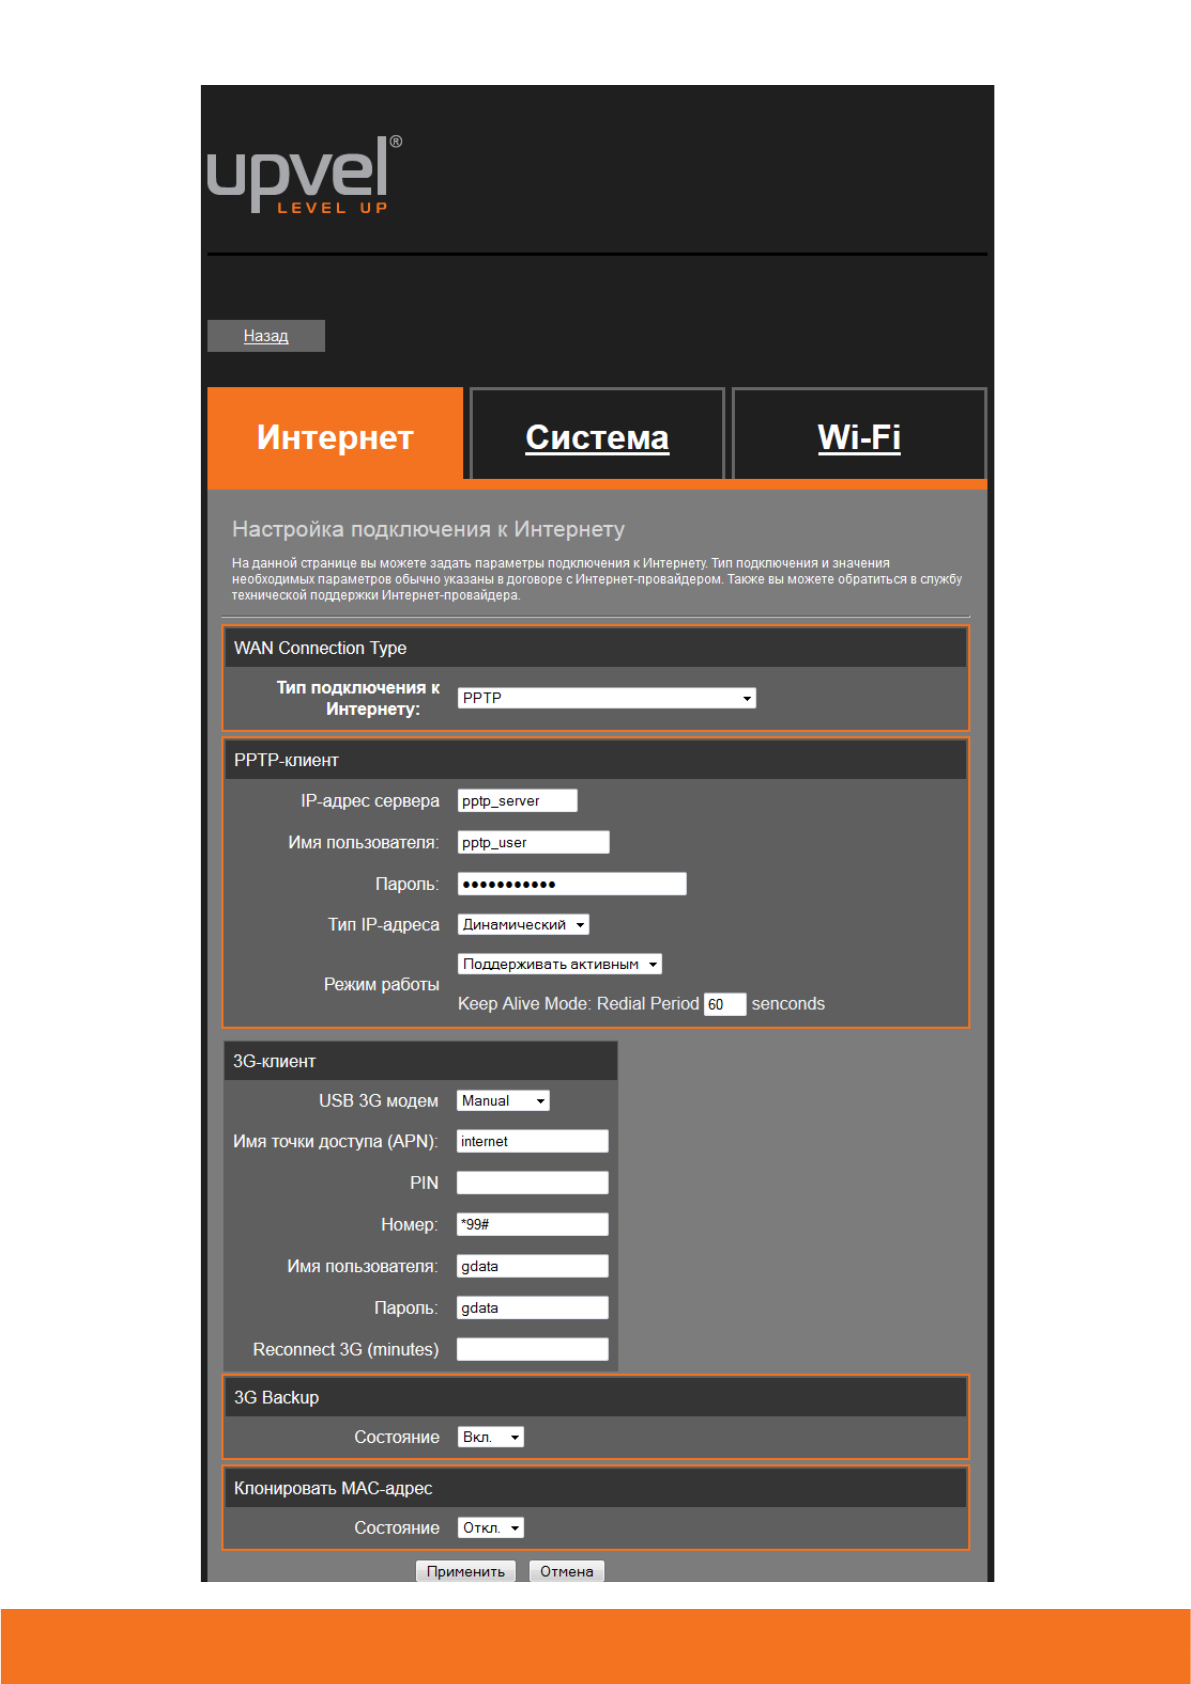Click the Reconnect 3G minutes field
Screen dimensions: 1191x1684
[532, 1350]
